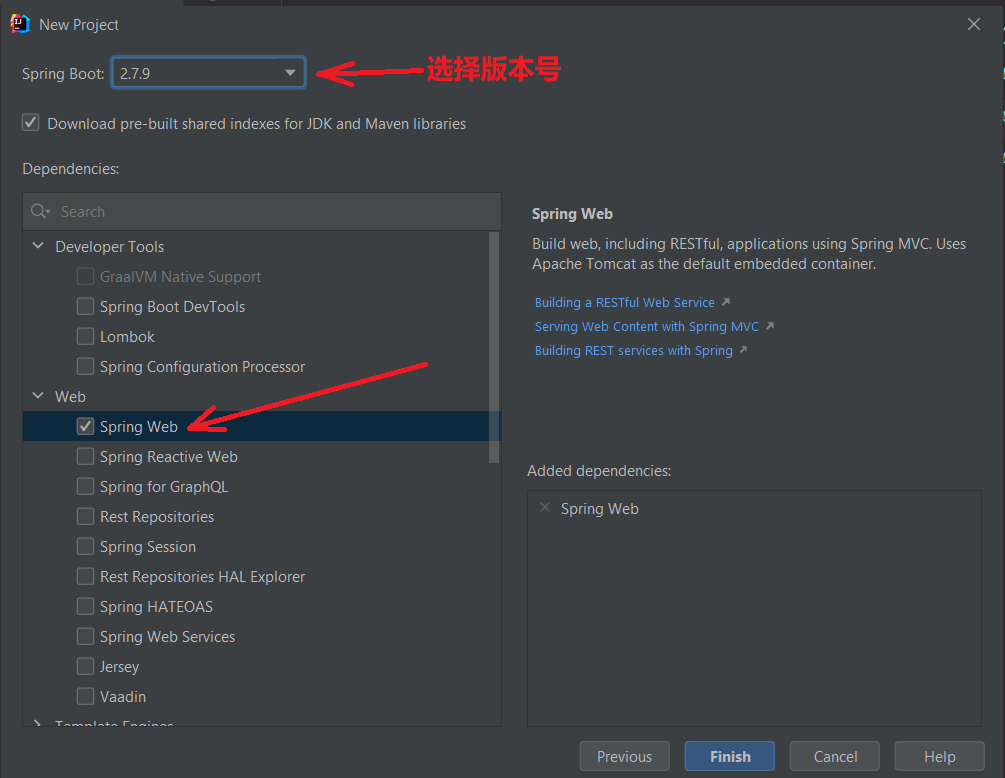The image size is (1005, 778).
Task: Click the Previous button
Action: coord(624,756)
